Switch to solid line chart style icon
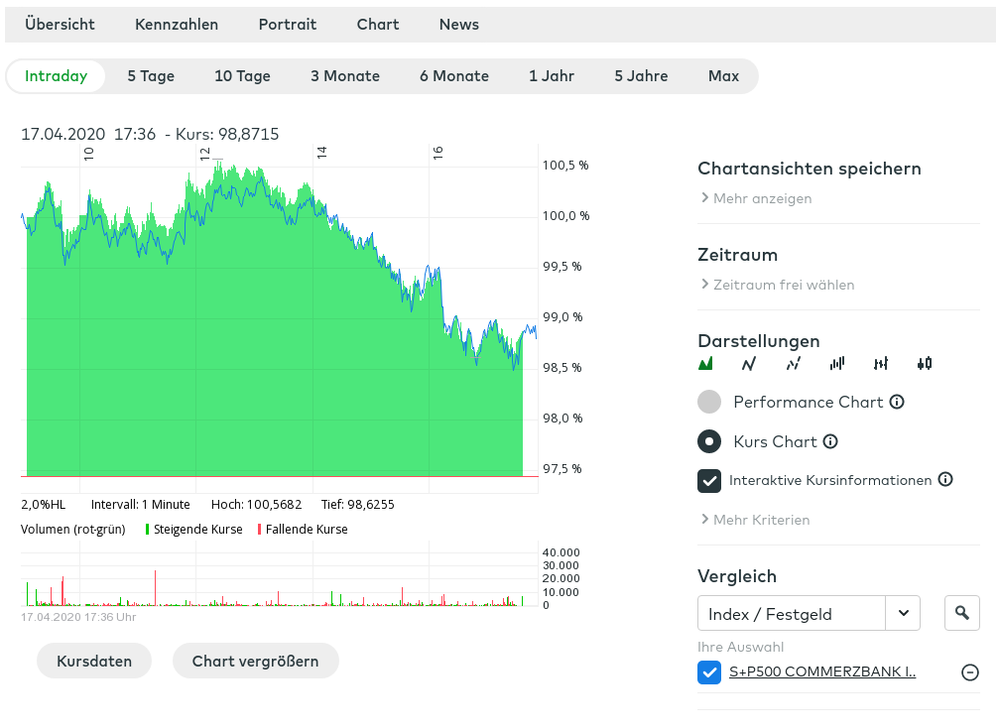The height and width of the screenshot is (718, 999). click(749, 363)
